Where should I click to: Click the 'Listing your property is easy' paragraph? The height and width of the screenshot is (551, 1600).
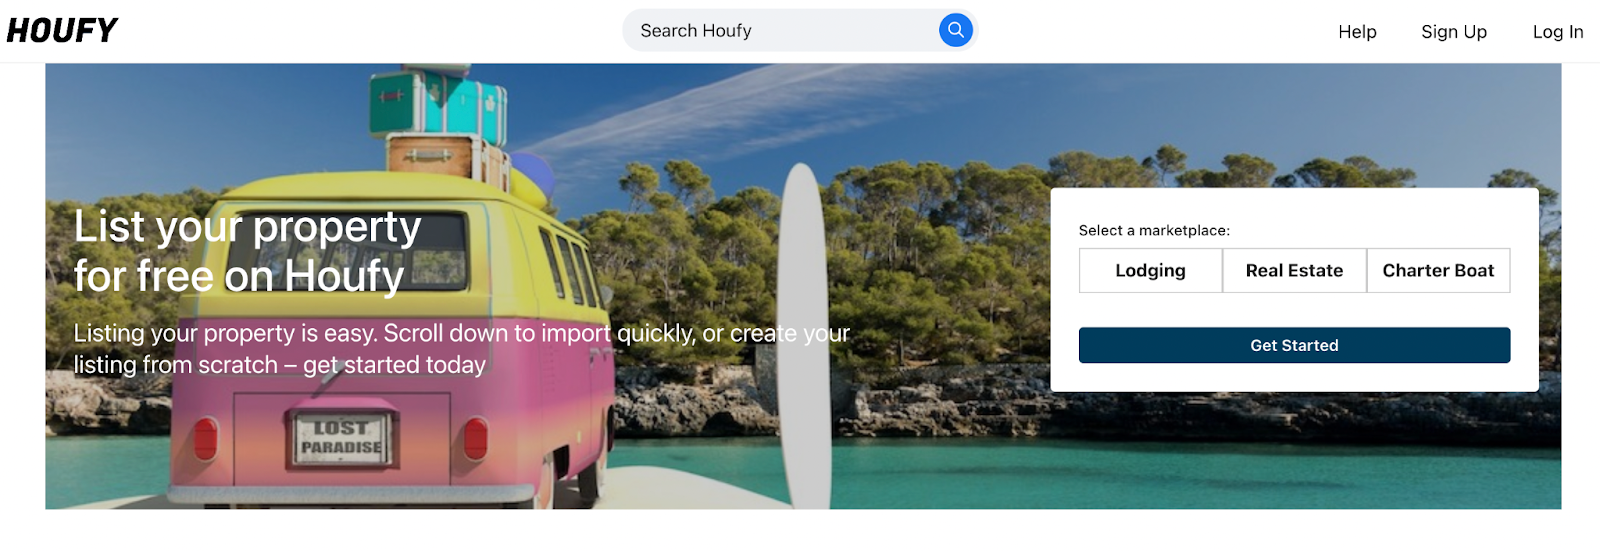[x=461, y=349]
